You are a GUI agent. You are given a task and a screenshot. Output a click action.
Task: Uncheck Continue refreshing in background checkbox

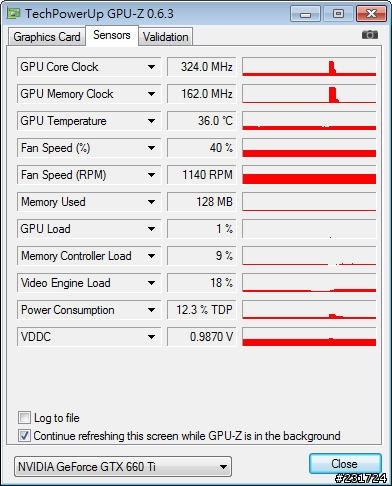click(x=24, y=436)
